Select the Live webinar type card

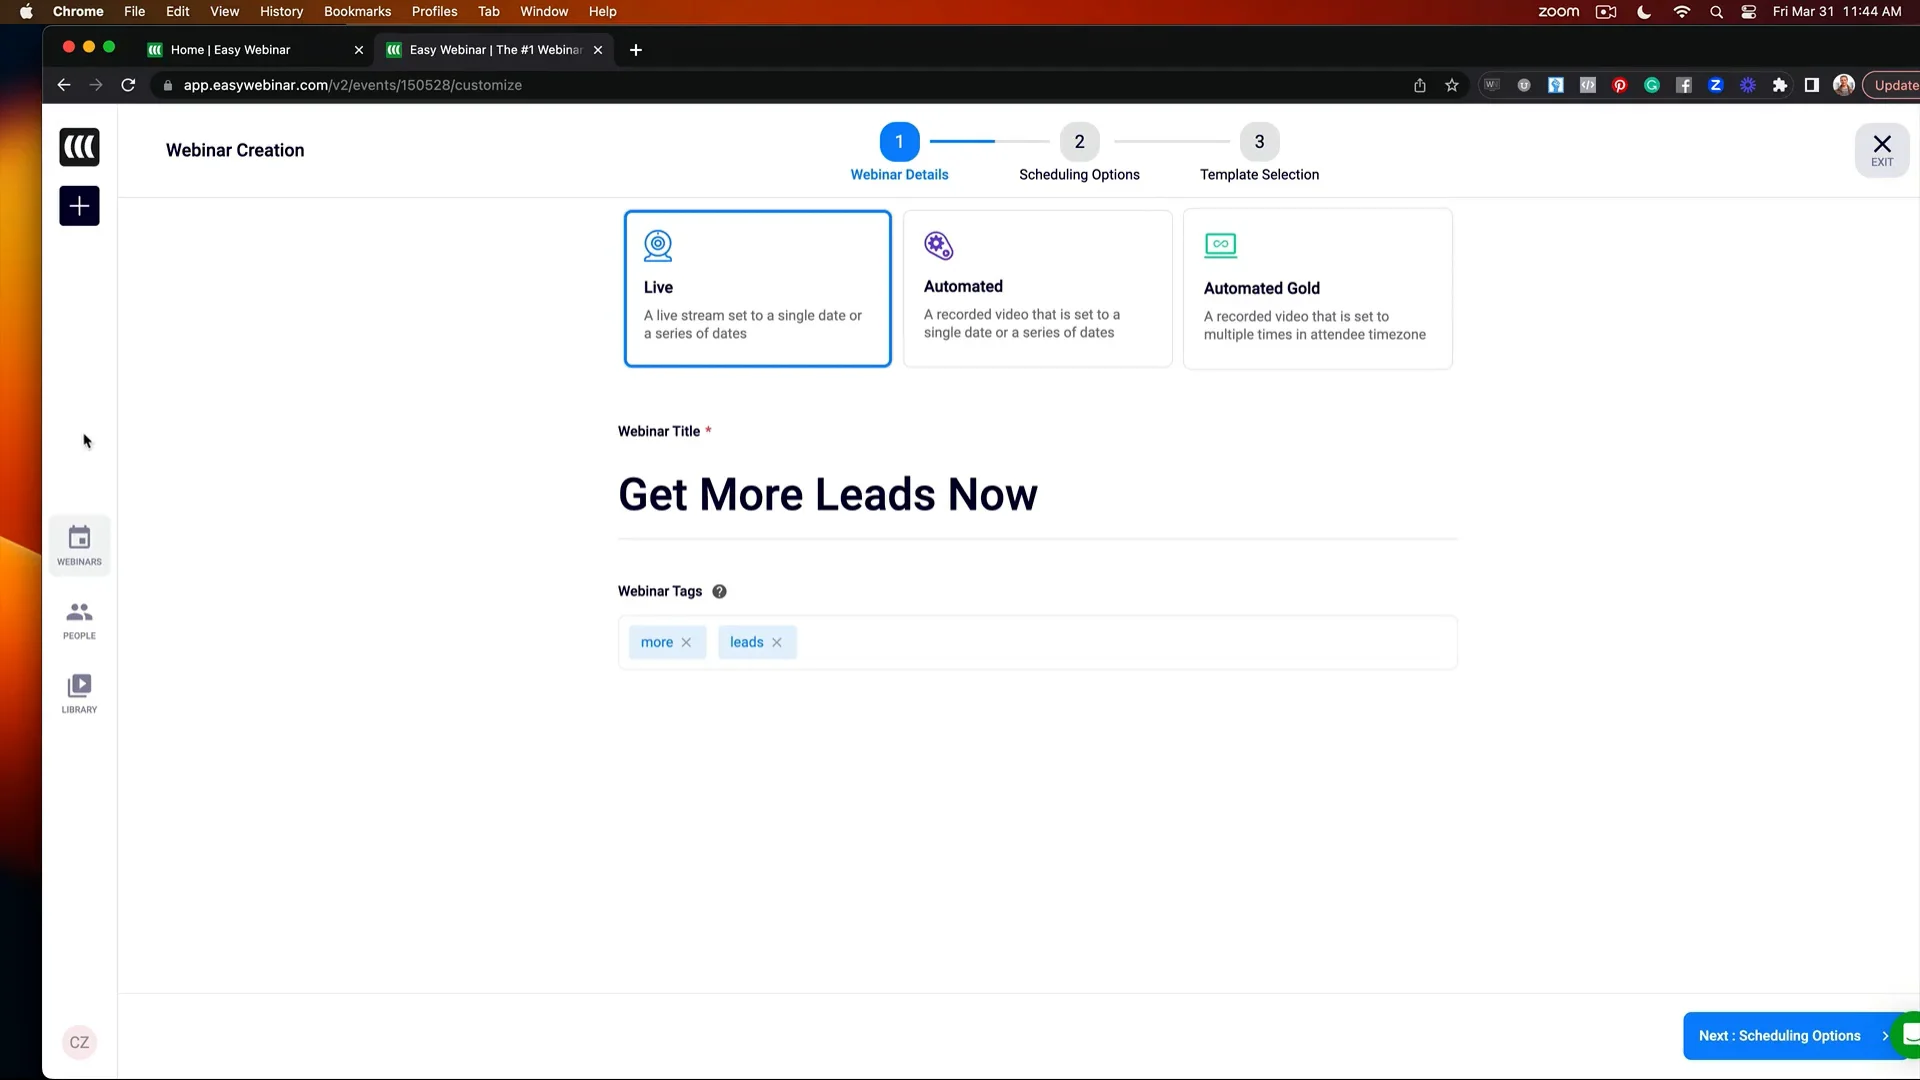tap(757, 286)
